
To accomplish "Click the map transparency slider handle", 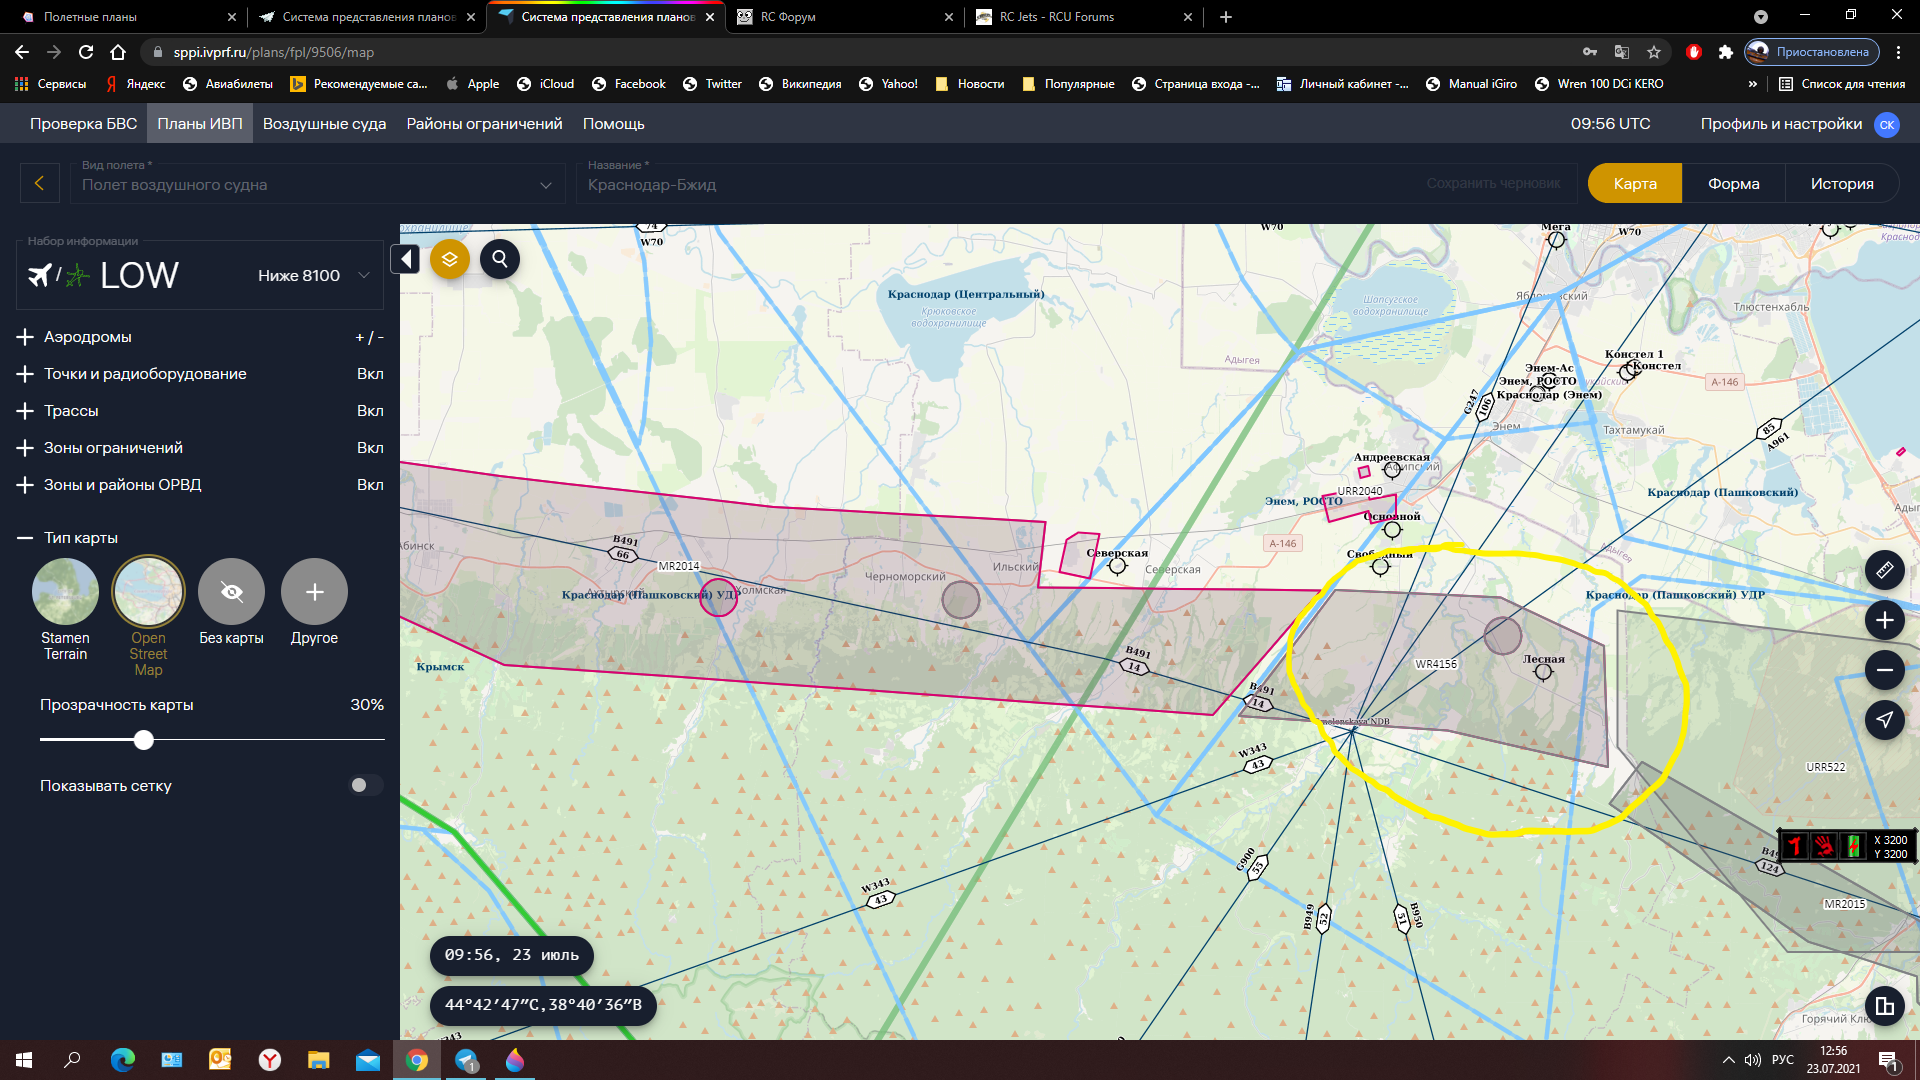I will [x=144, y=740].
